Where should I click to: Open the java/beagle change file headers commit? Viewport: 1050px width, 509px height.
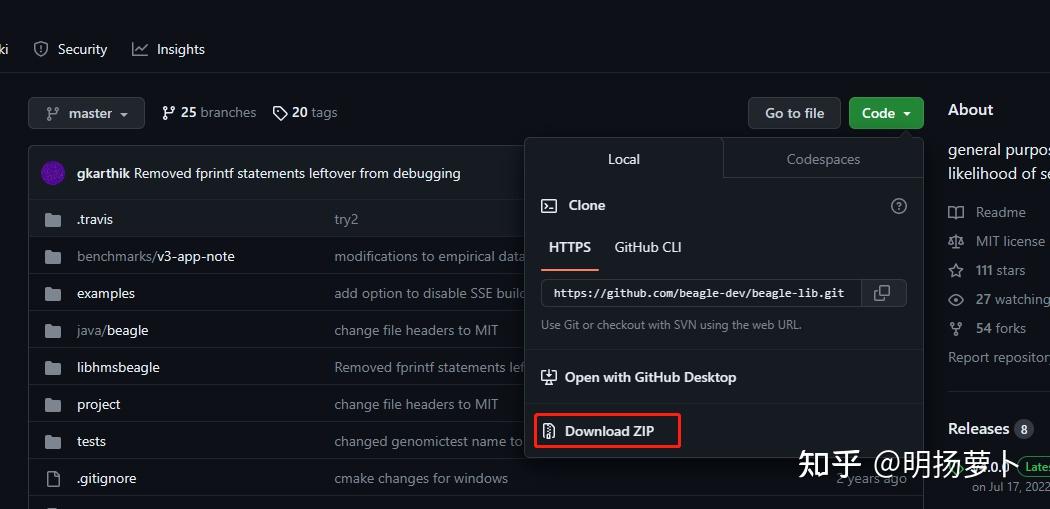[416, 330]
